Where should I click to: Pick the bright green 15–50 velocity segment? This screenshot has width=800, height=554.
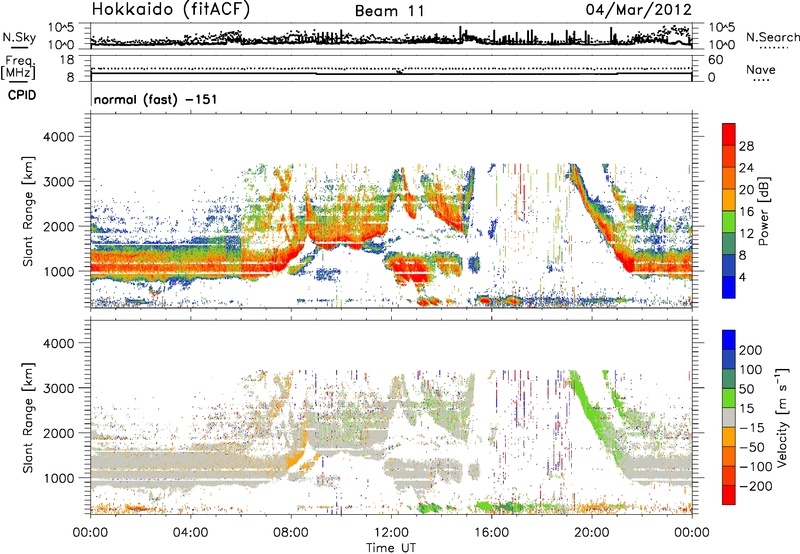(729, 398)
